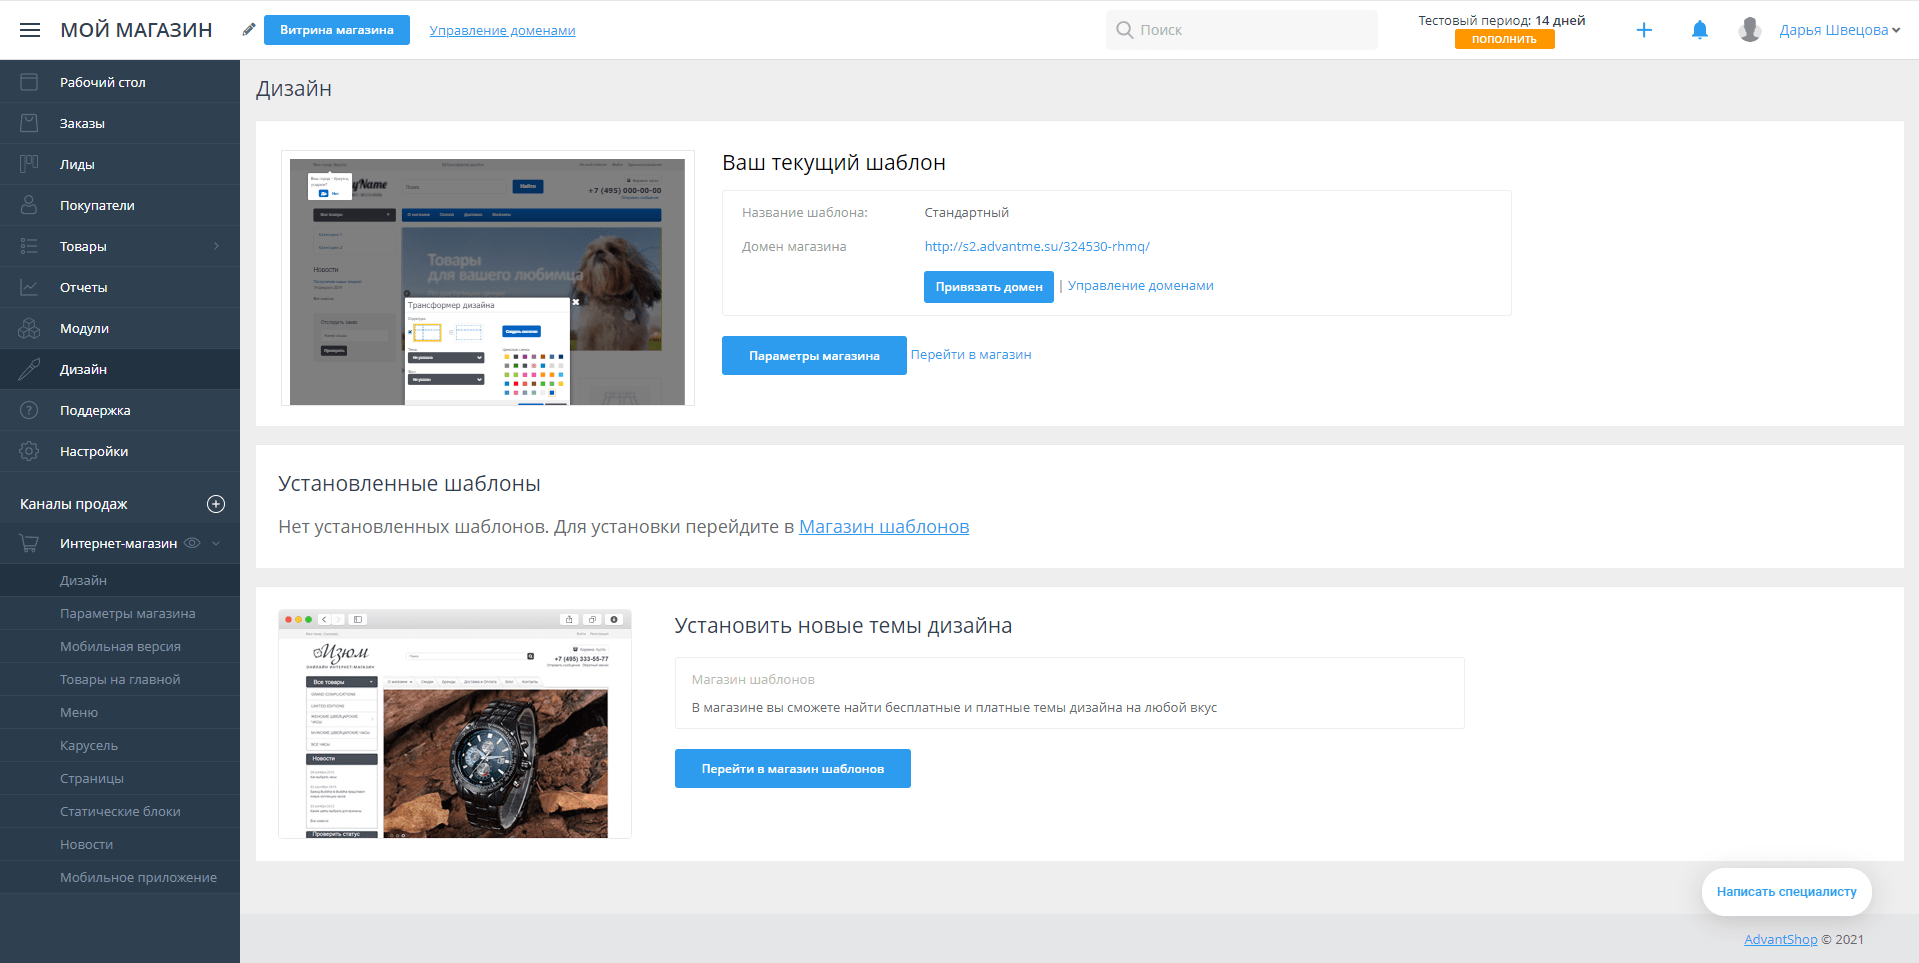1919x963 pixels.
Task: Collapse the Интернет-магазин chevron
Action: pos(216,543)
